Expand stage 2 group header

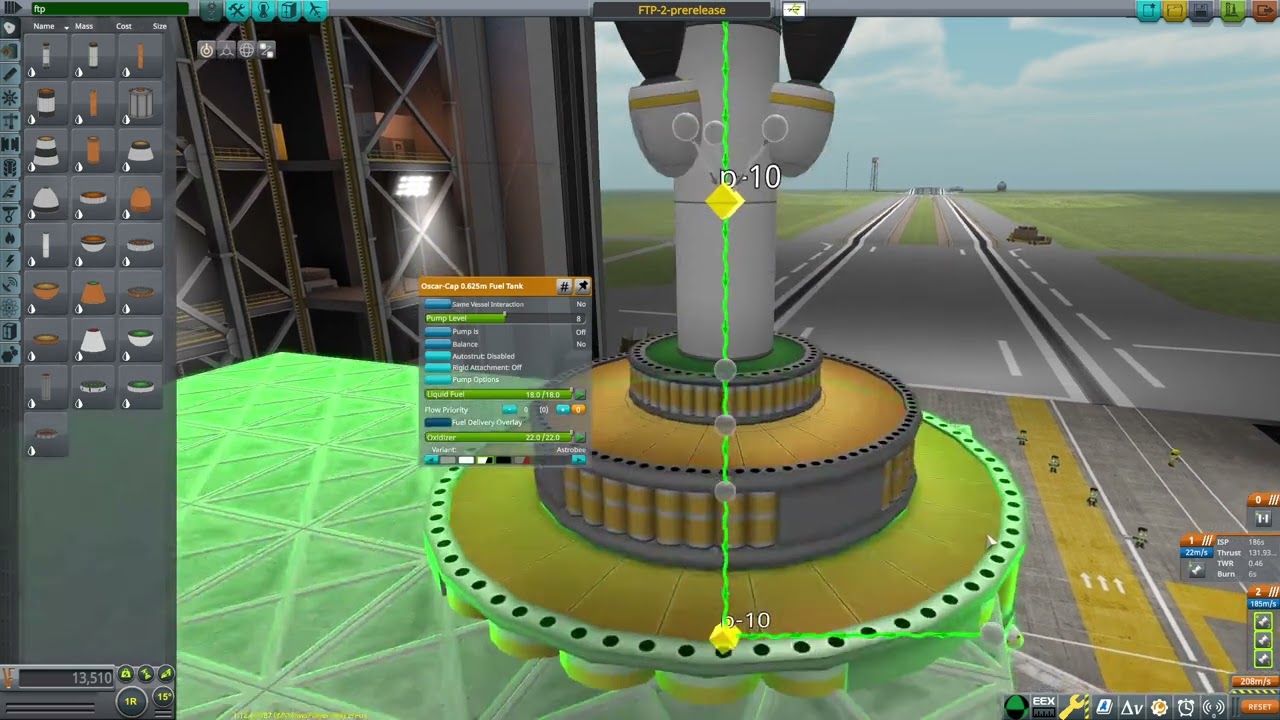point(1264,592)
